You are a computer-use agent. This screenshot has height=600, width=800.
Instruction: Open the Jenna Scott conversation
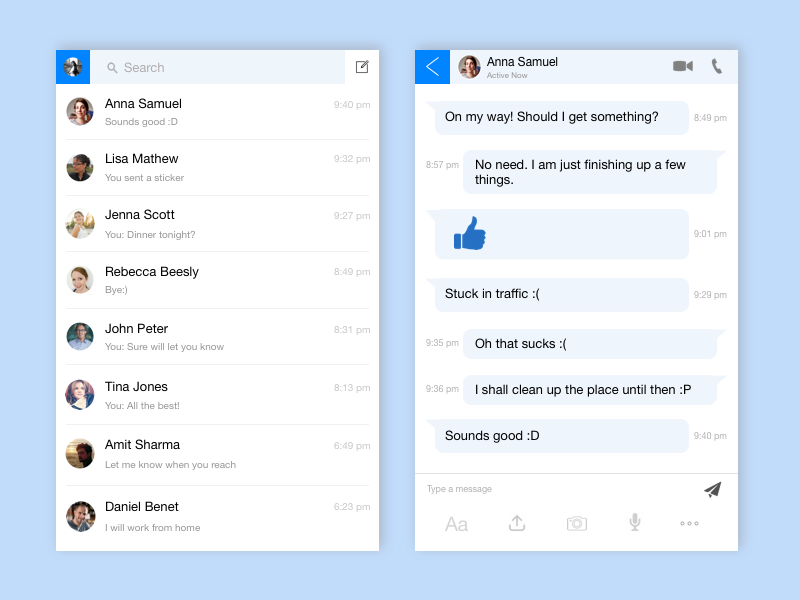[217, 223]
